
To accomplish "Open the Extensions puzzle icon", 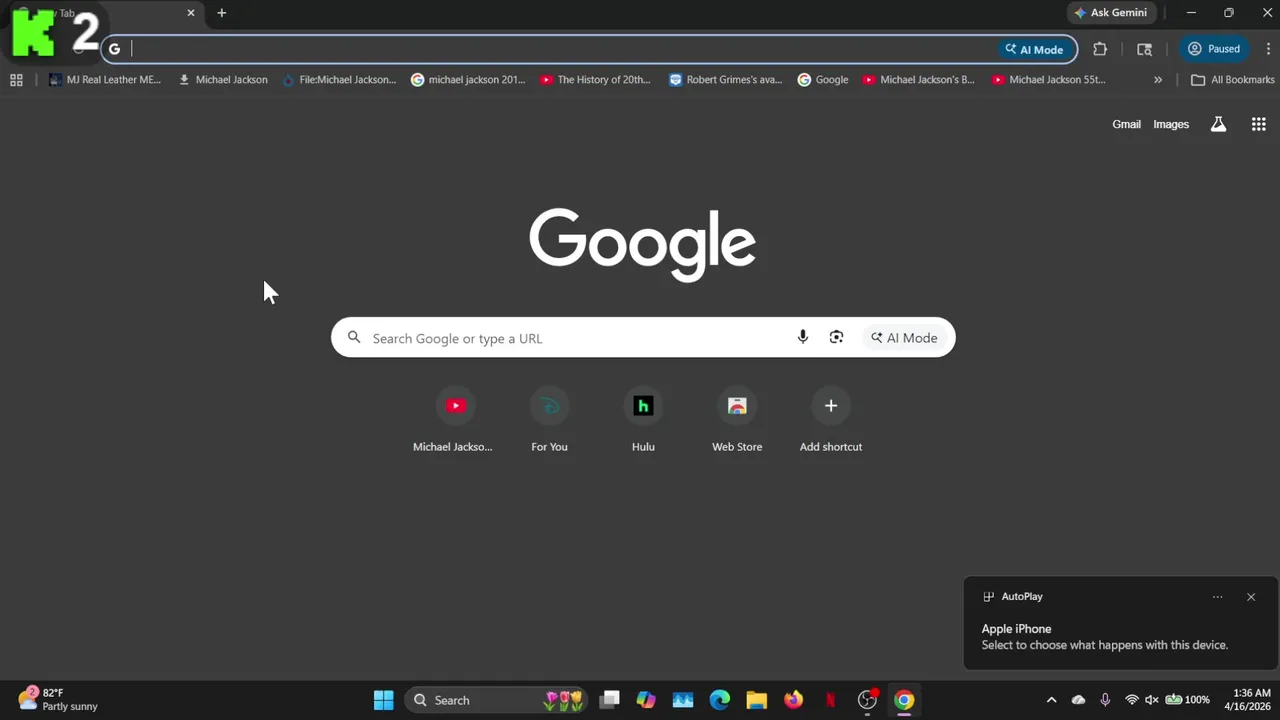I will 1100,49.
